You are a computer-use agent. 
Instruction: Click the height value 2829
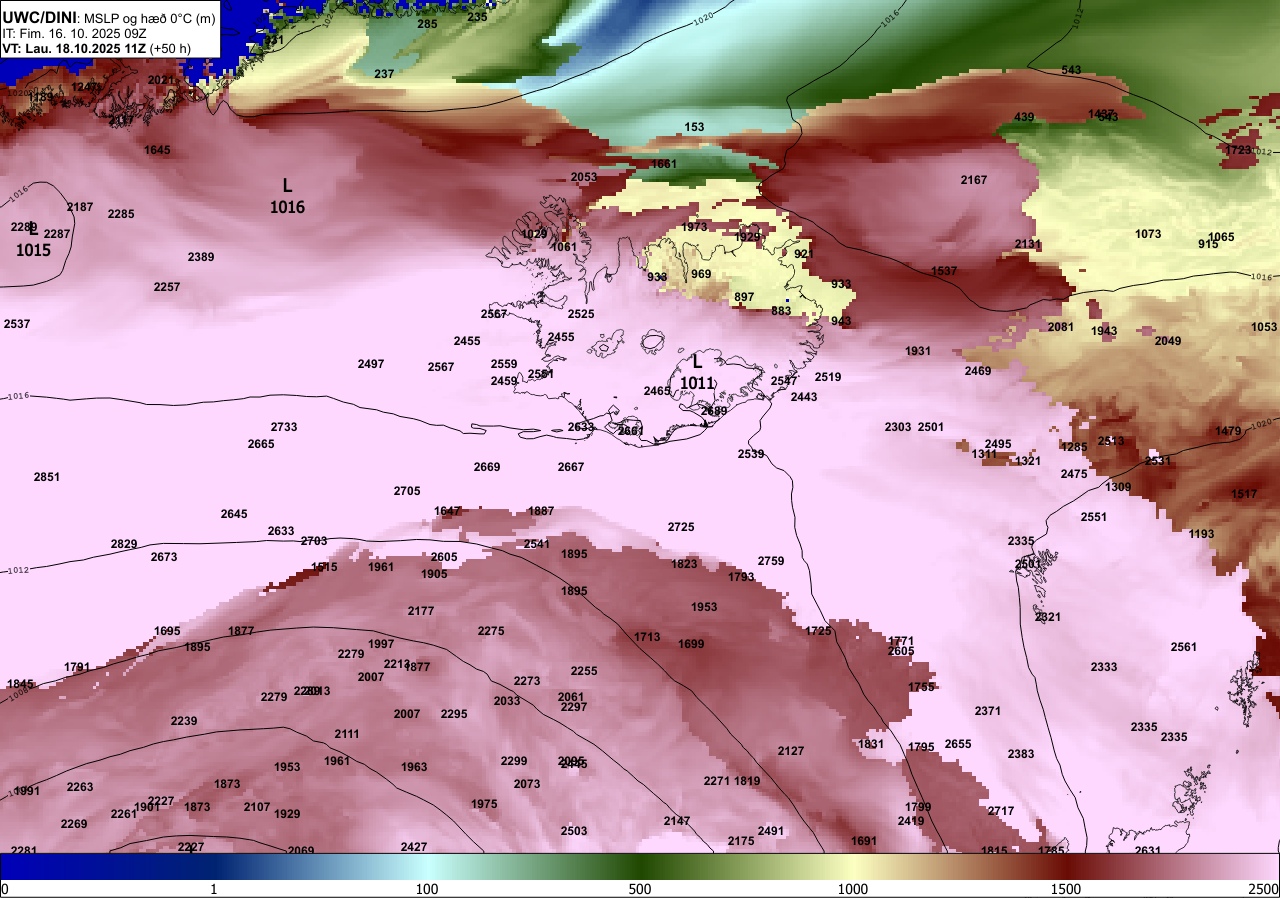124,544
